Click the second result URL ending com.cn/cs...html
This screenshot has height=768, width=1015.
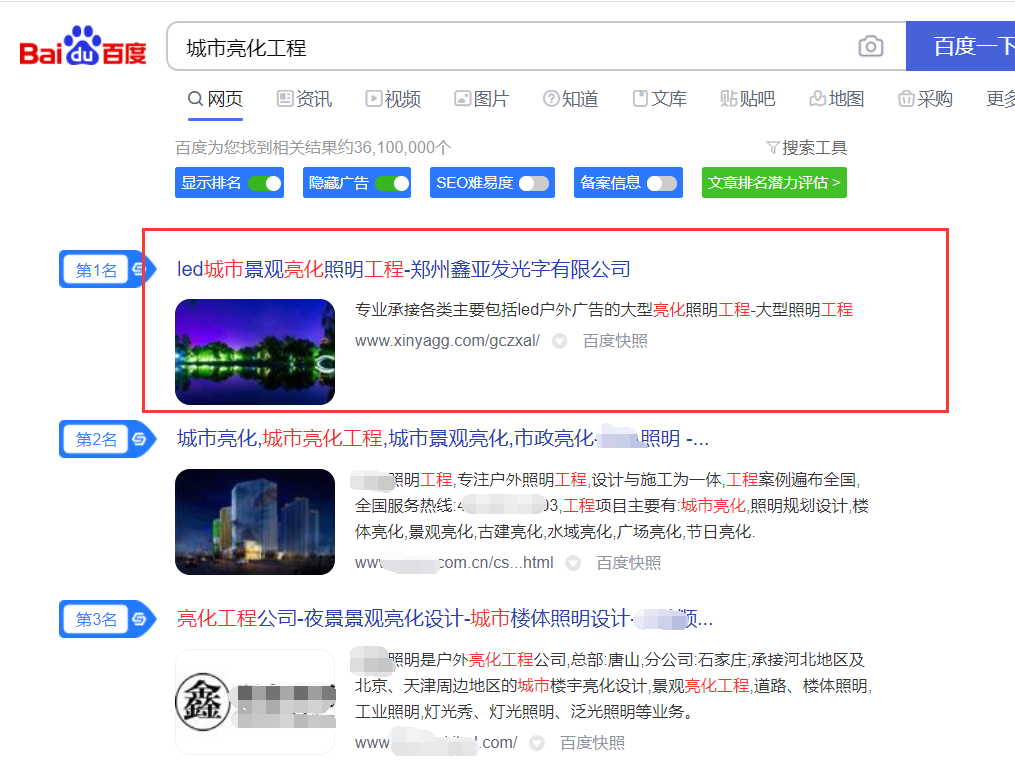pyautogui.click(x=454, y=563)
